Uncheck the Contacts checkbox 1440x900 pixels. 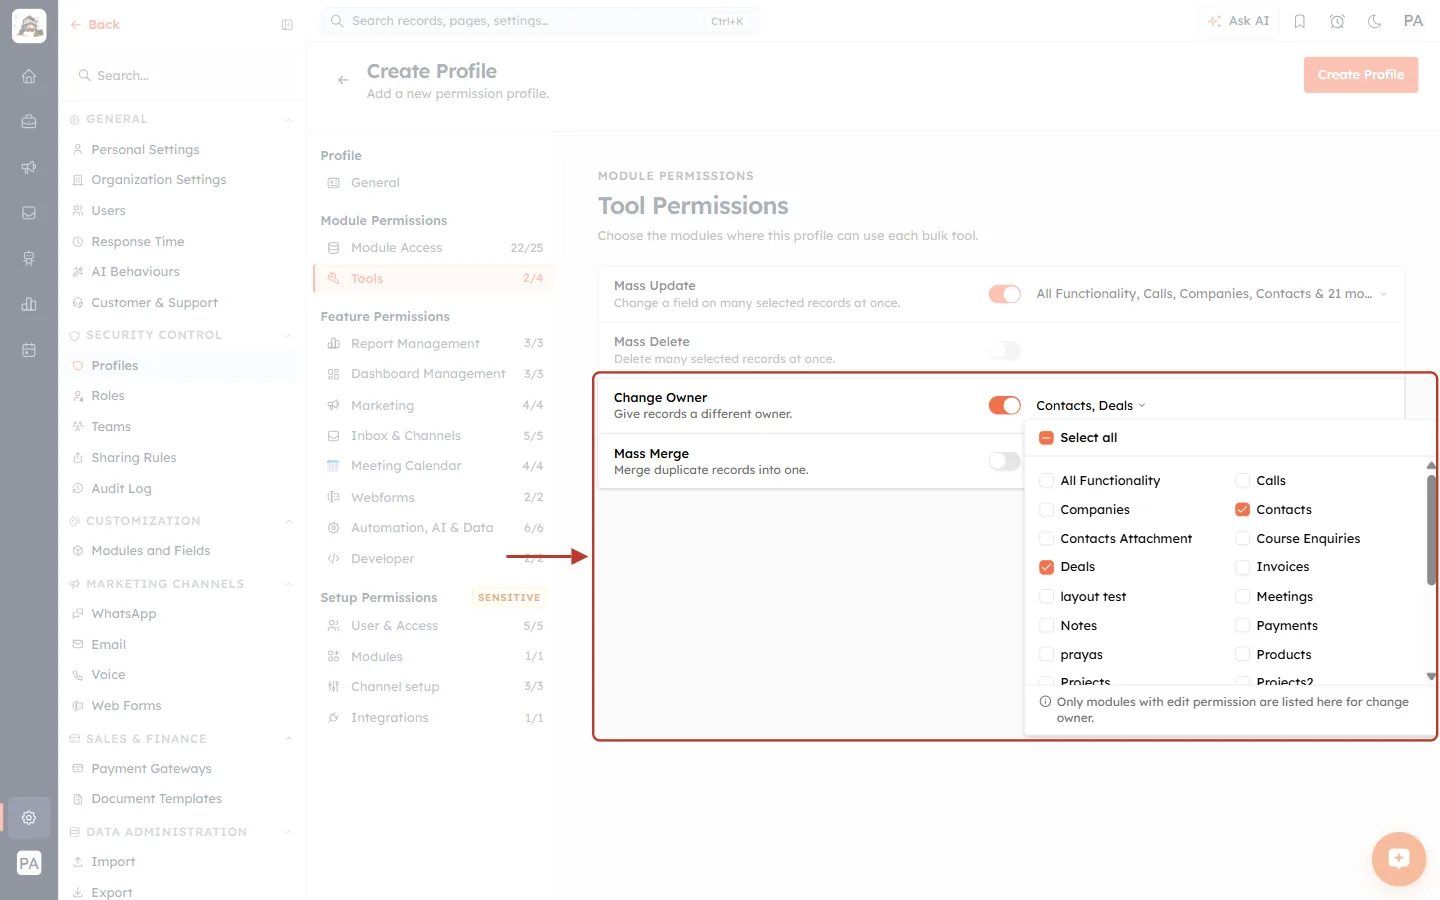pyautogui.click(x=1242, y=510)
